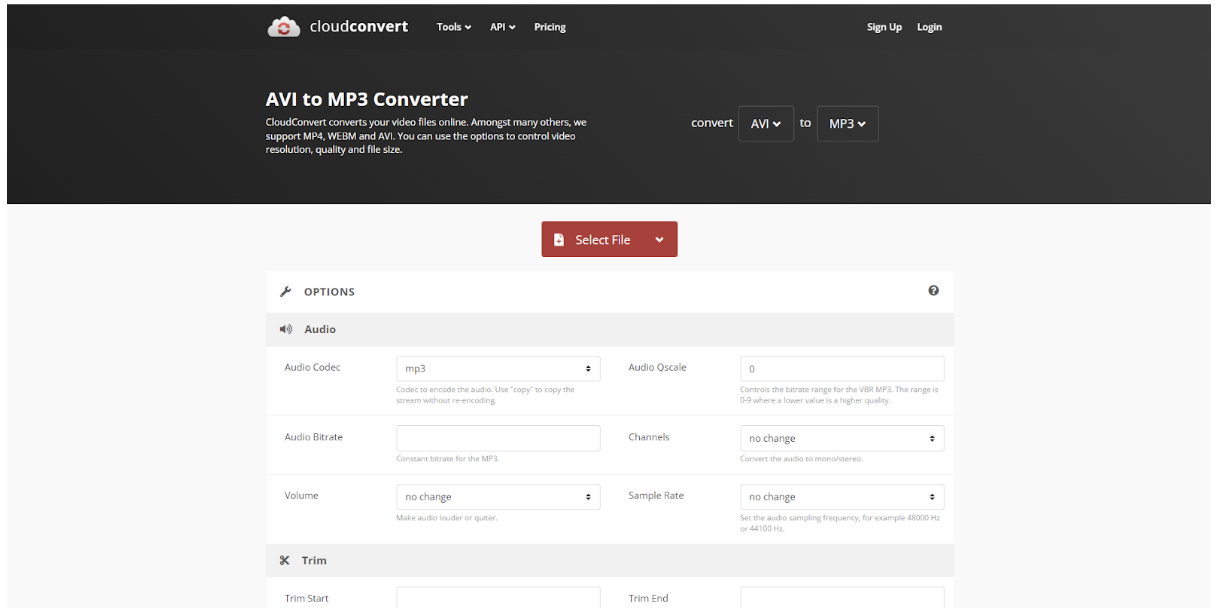Click the Audio Bitrate input field
The width and height of the screenshot is (1226, 608).
(x=498, y=438)
